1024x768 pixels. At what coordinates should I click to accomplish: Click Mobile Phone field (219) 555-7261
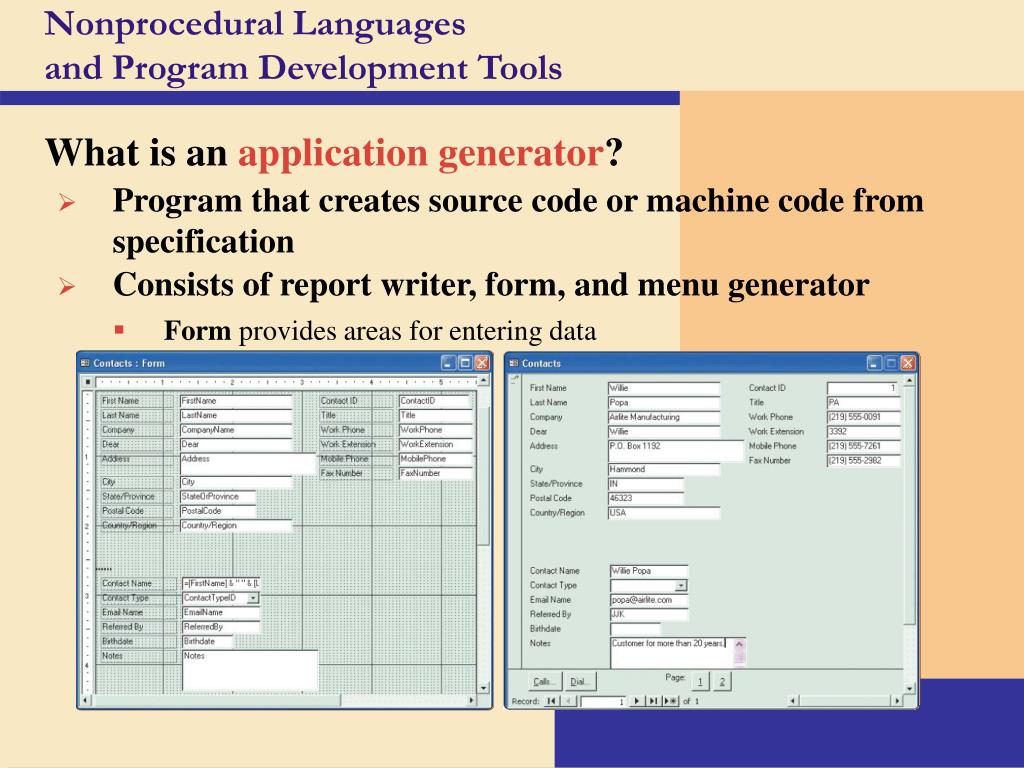tap(864, 446)
